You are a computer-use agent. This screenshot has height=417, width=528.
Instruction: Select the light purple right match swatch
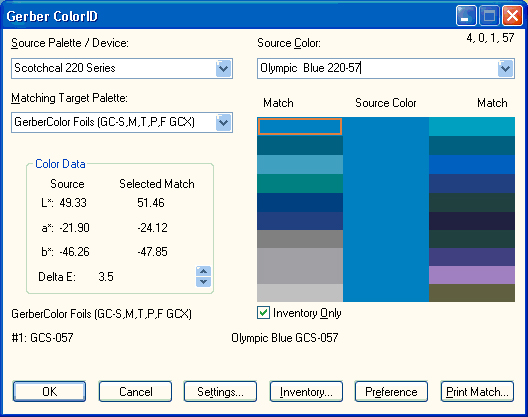472,275
